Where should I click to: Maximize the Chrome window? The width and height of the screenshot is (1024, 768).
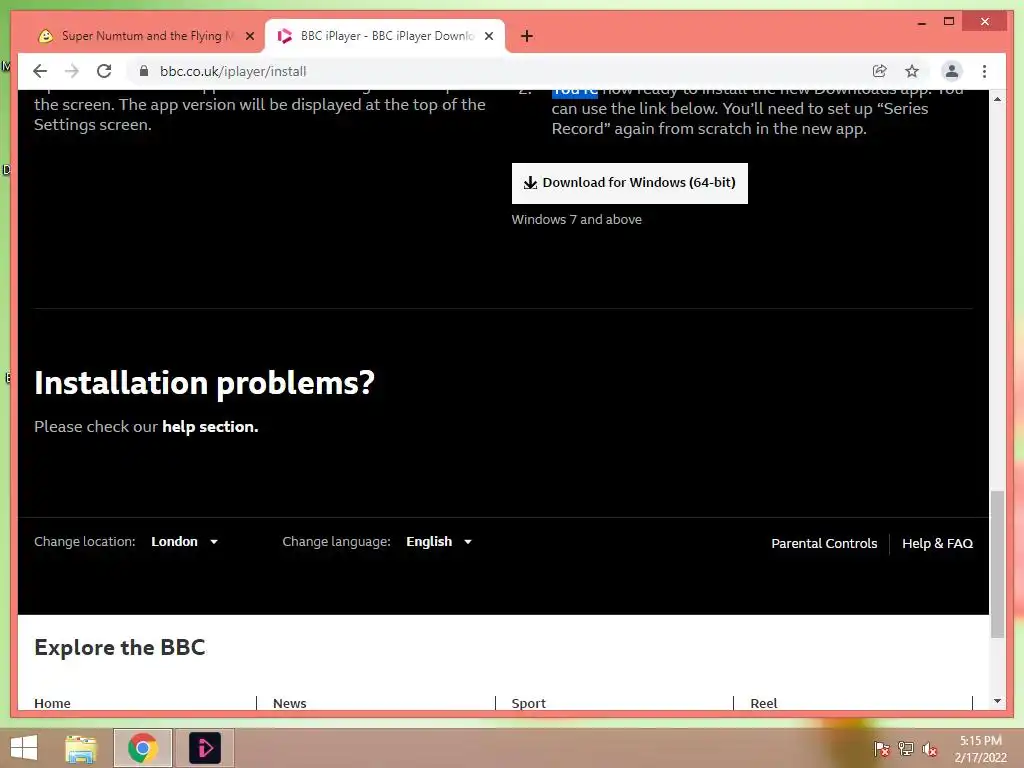click(949, 22)
